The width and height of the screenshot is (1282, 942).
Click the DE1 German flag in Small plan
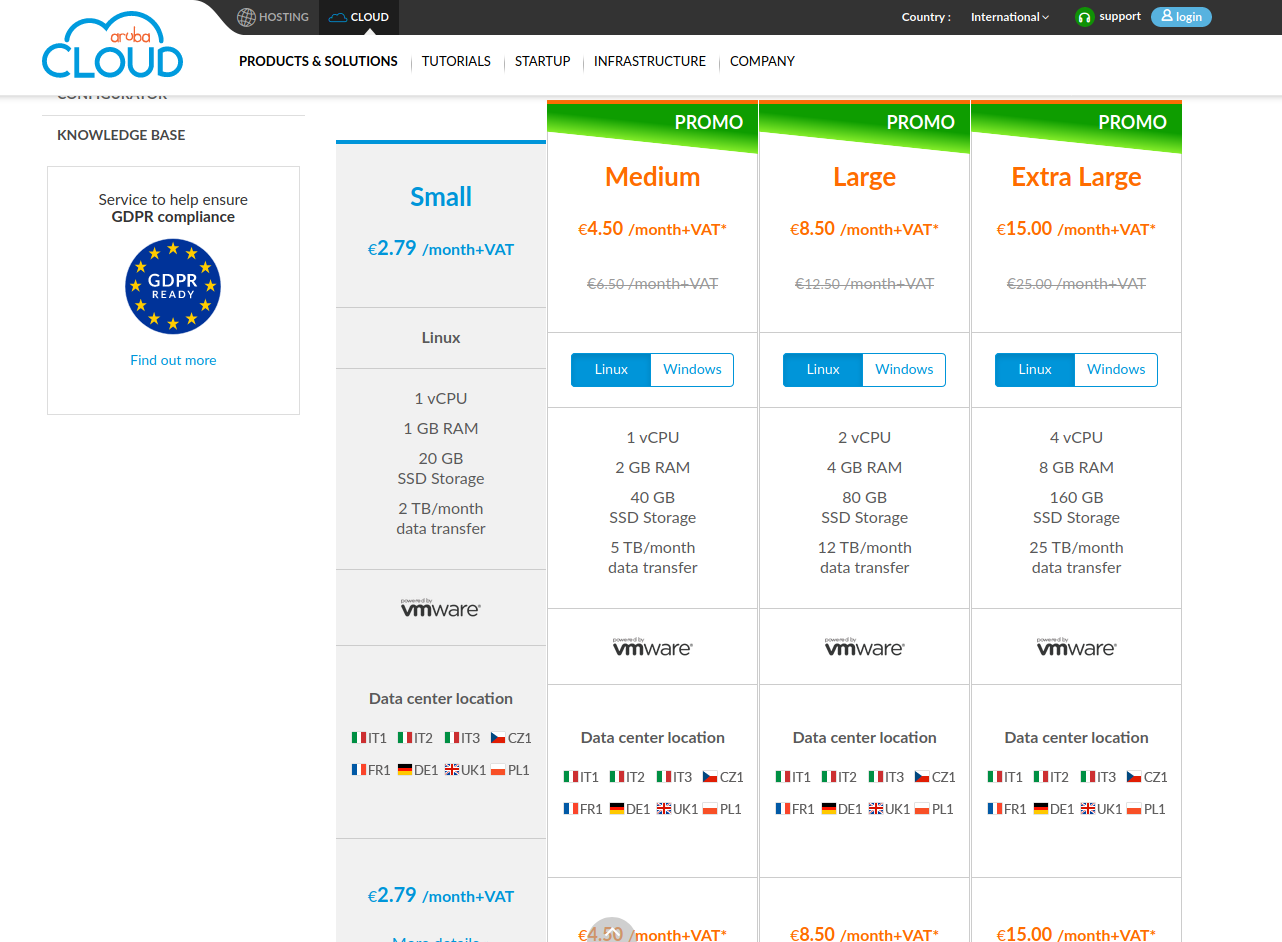(405, 770)
